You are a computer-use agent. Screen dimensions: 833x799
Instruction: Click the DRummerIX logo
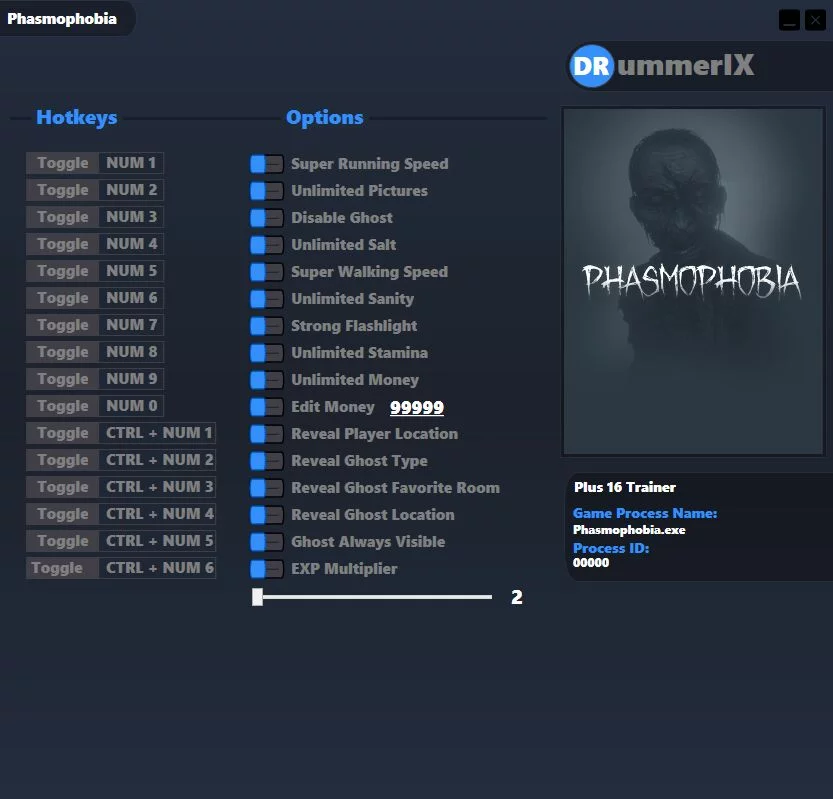pyautogui.click(x=663, y=67)
